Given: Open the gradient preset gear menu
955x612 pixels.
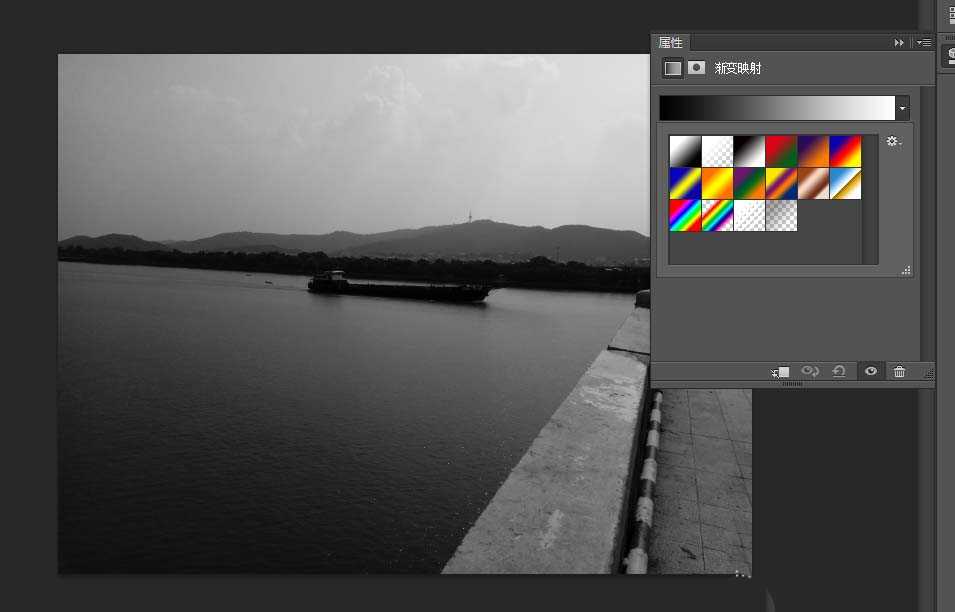Looking at the screenshot, I should (x=893, y=142).
